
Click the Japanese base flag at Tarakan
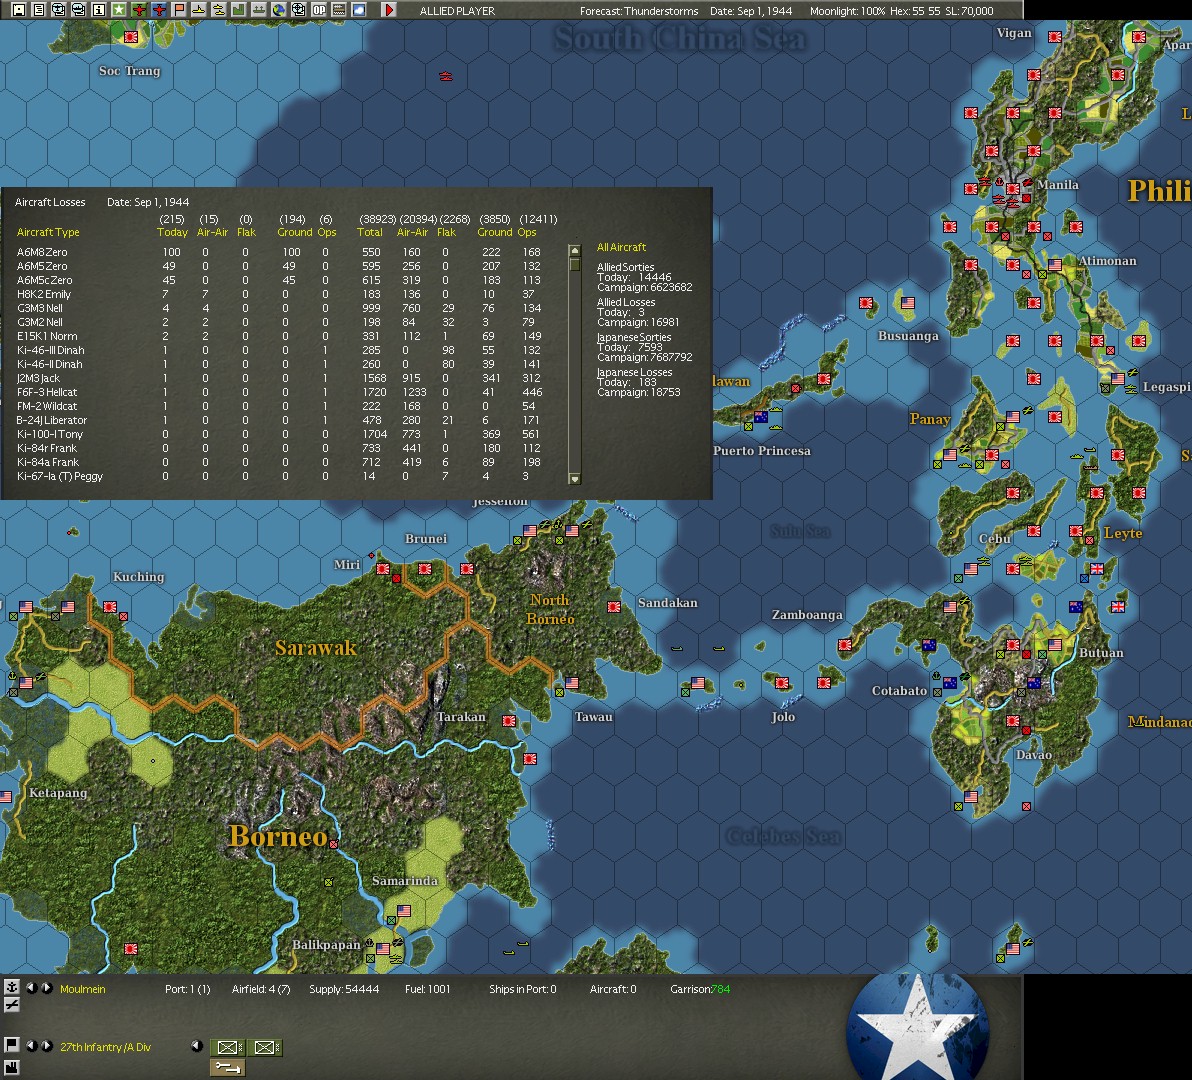[509, 721]
